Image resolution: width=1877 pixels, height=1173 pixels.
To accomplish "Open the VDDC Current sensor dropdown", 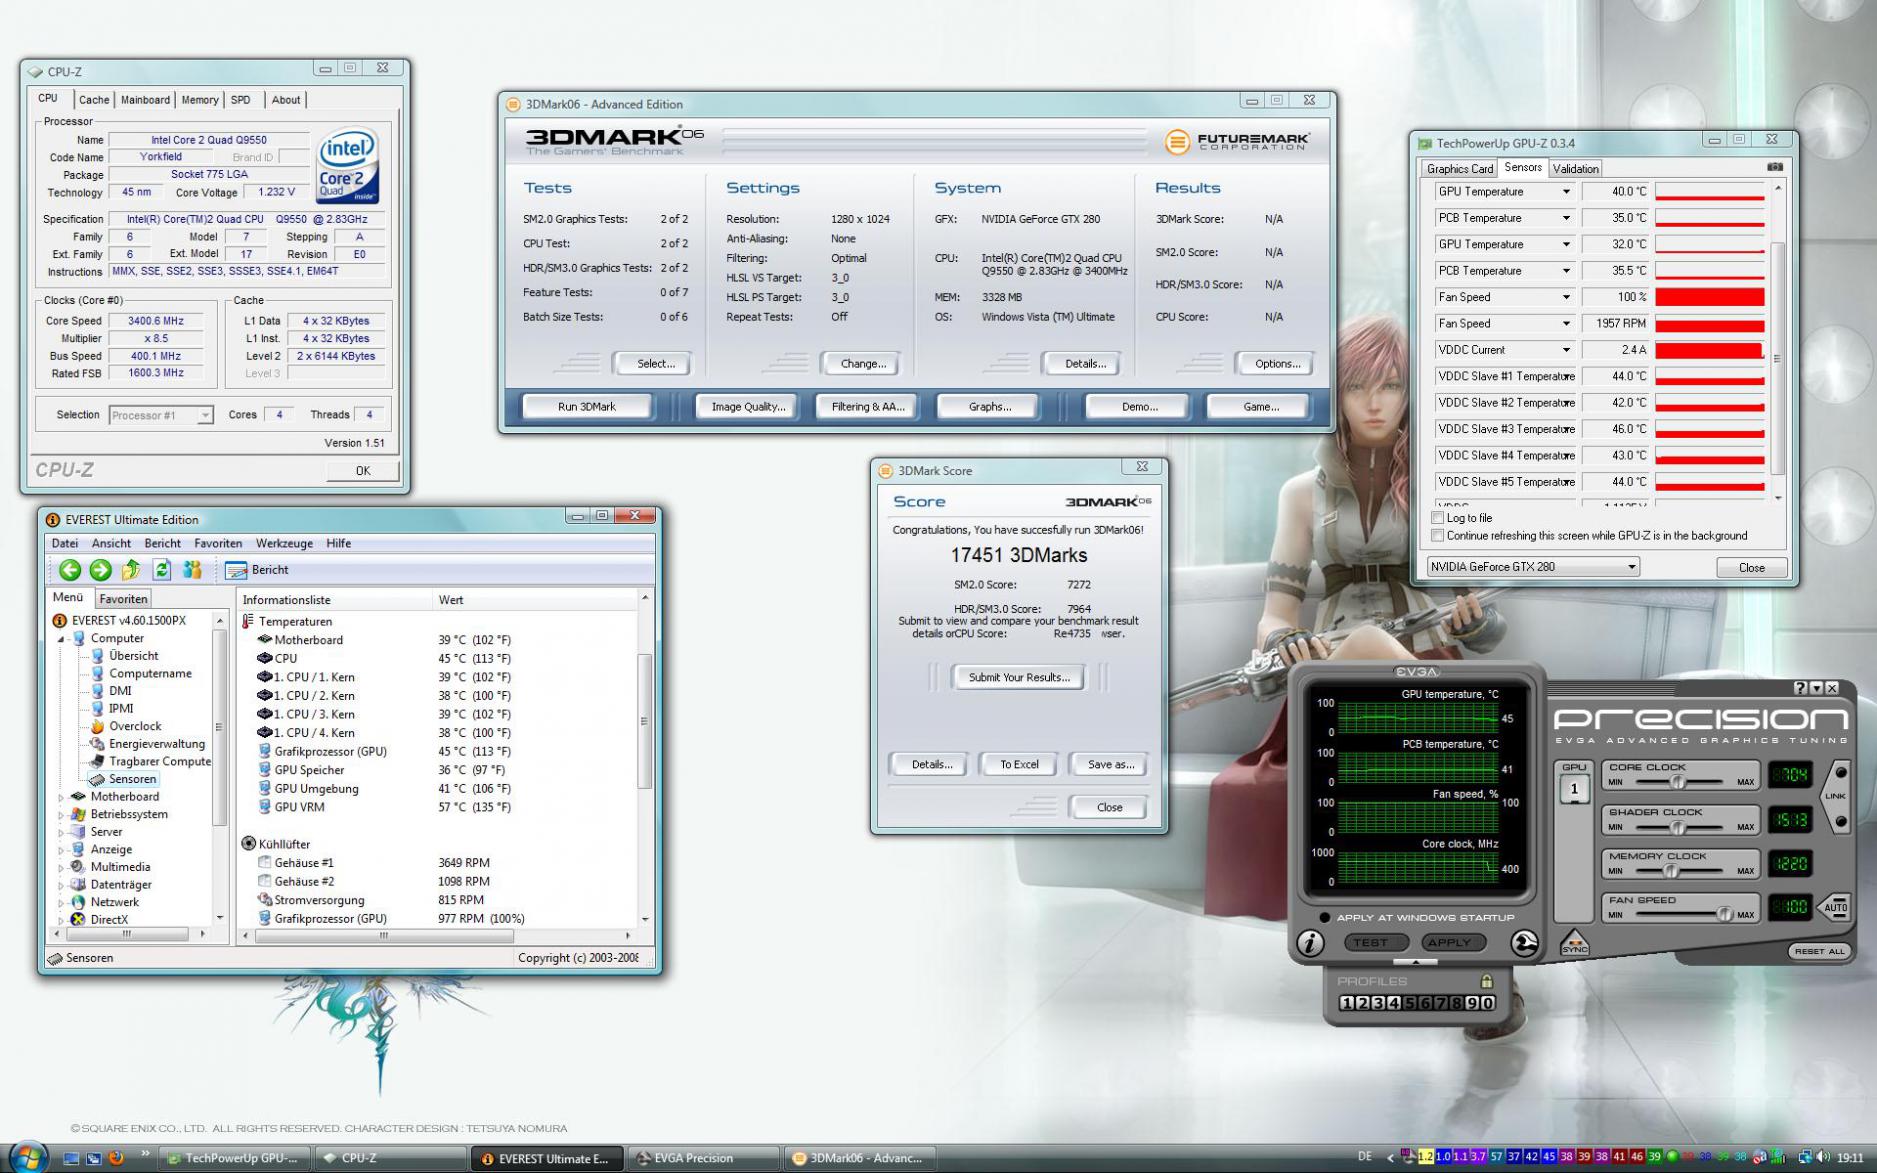I will click(1566, 350).
